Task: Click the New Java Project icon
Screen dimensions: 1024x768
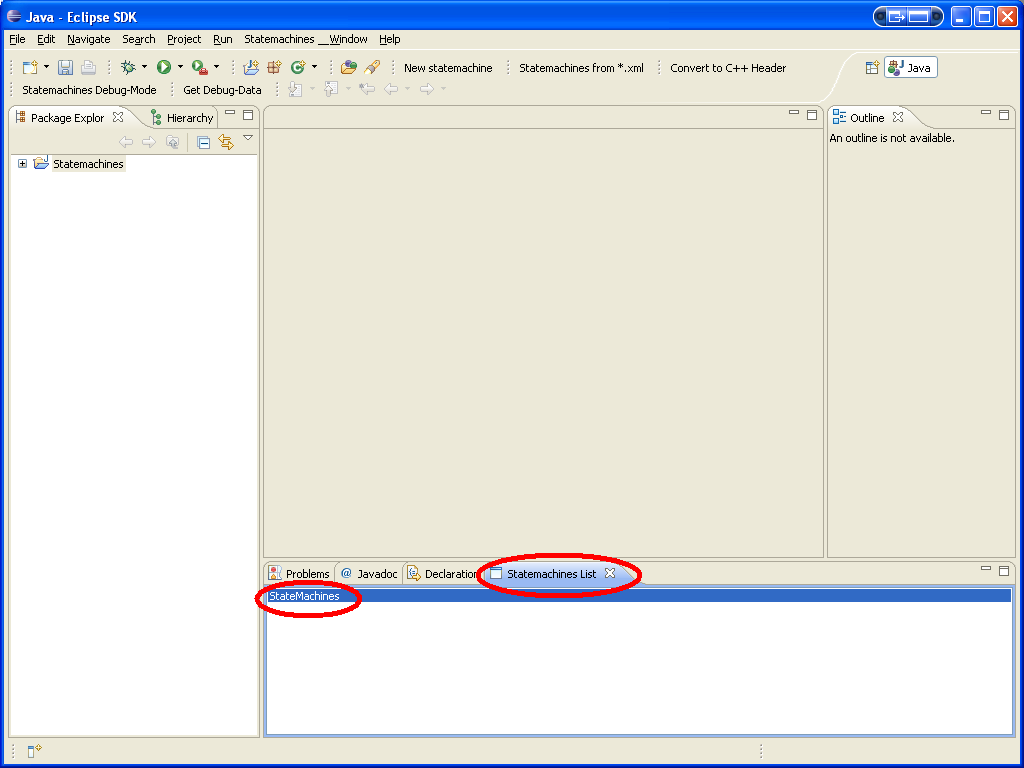Action: 251,67
